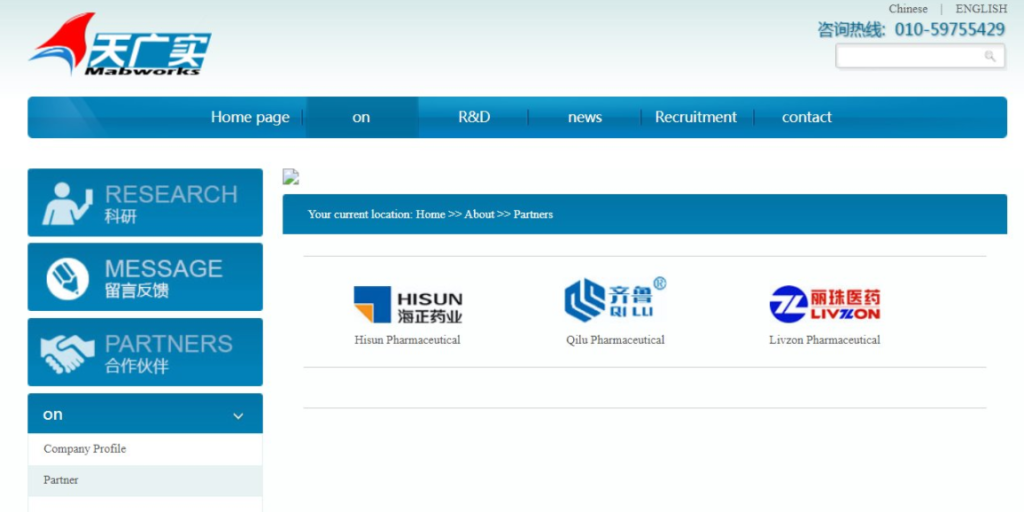This screenshot has height=512, width=1024.
Task: Open the Livzon logo
Action: click(825, 304)
